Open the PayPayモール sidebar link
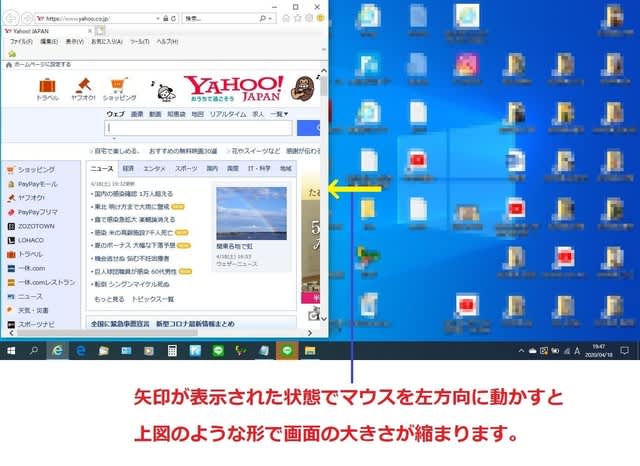Viewport: 640px width, 466px height. pos(37,184)
